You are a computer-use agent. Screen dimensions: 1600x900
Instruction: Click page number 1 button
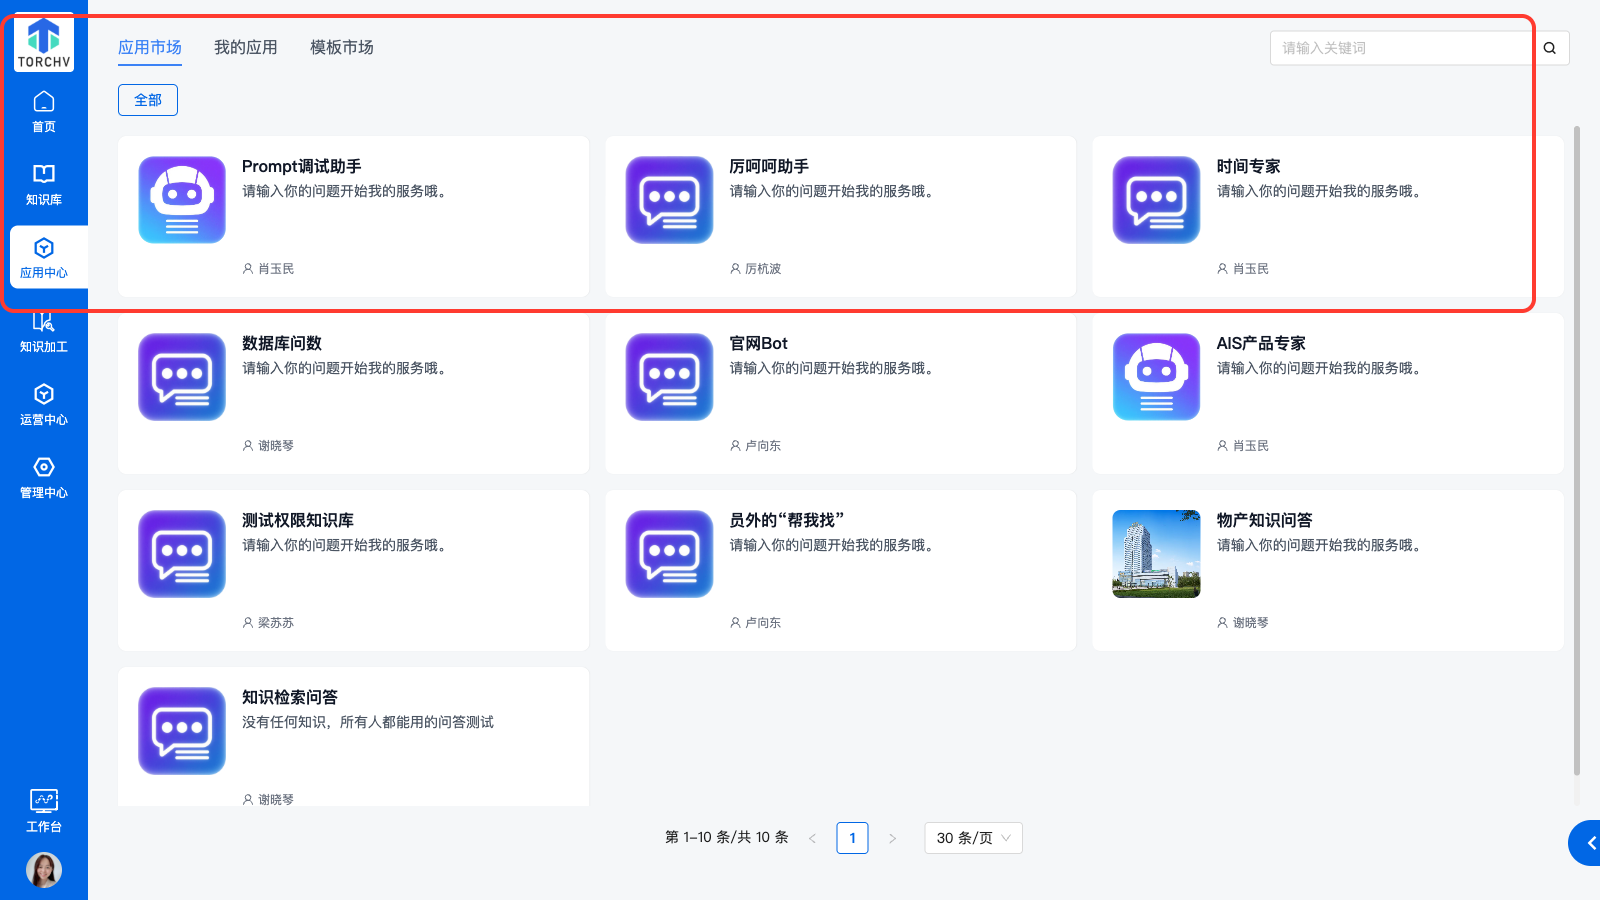click(x=852, y=838)
